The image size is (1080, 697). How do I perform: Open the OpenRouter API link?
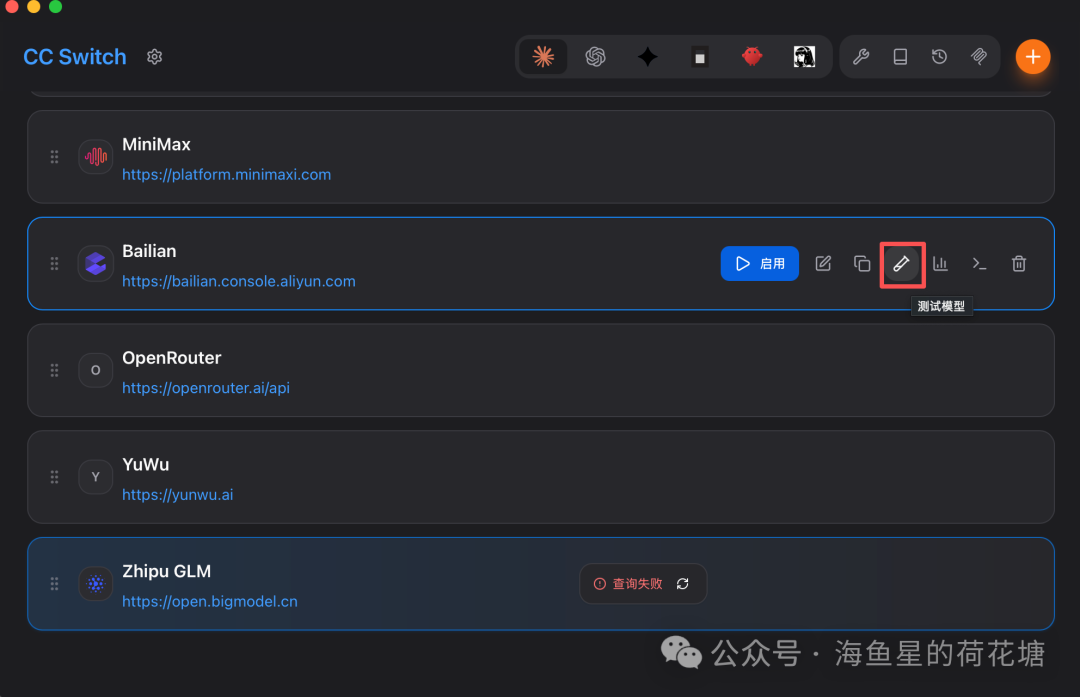[x=206, y=388]
